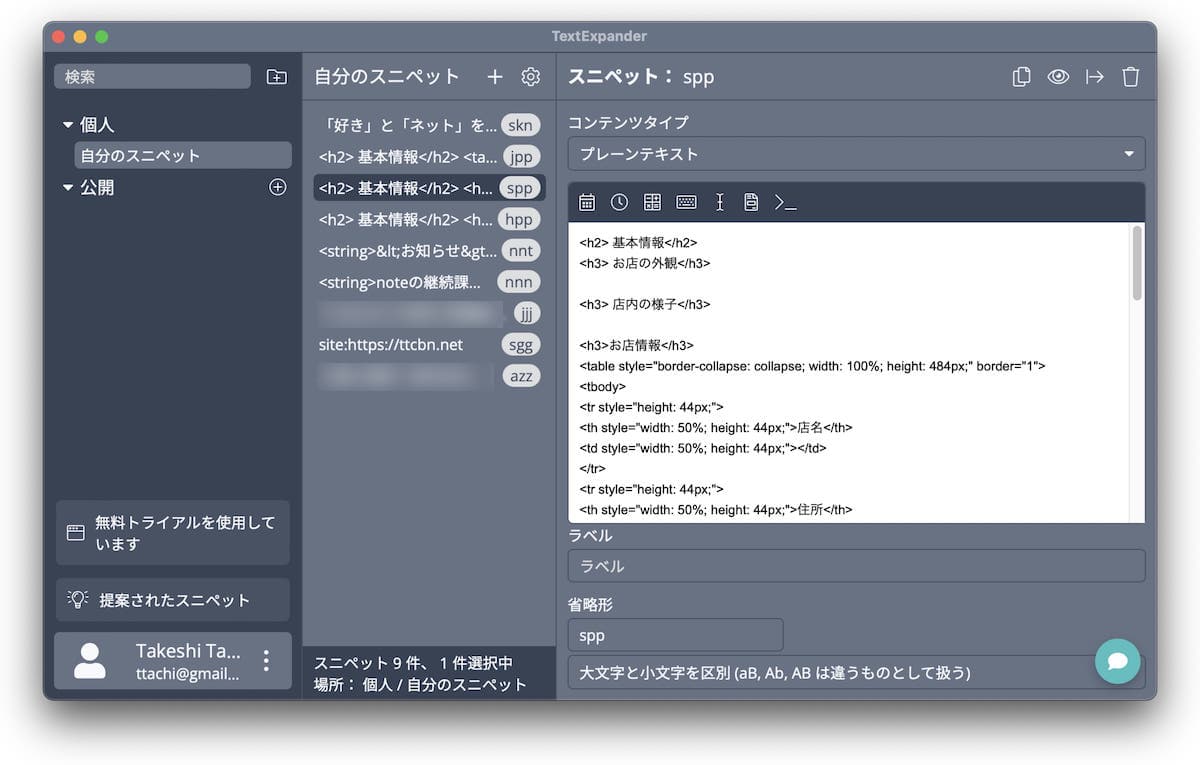Open snippet group settings gear

pyautogui.click(x=530, y=77)
